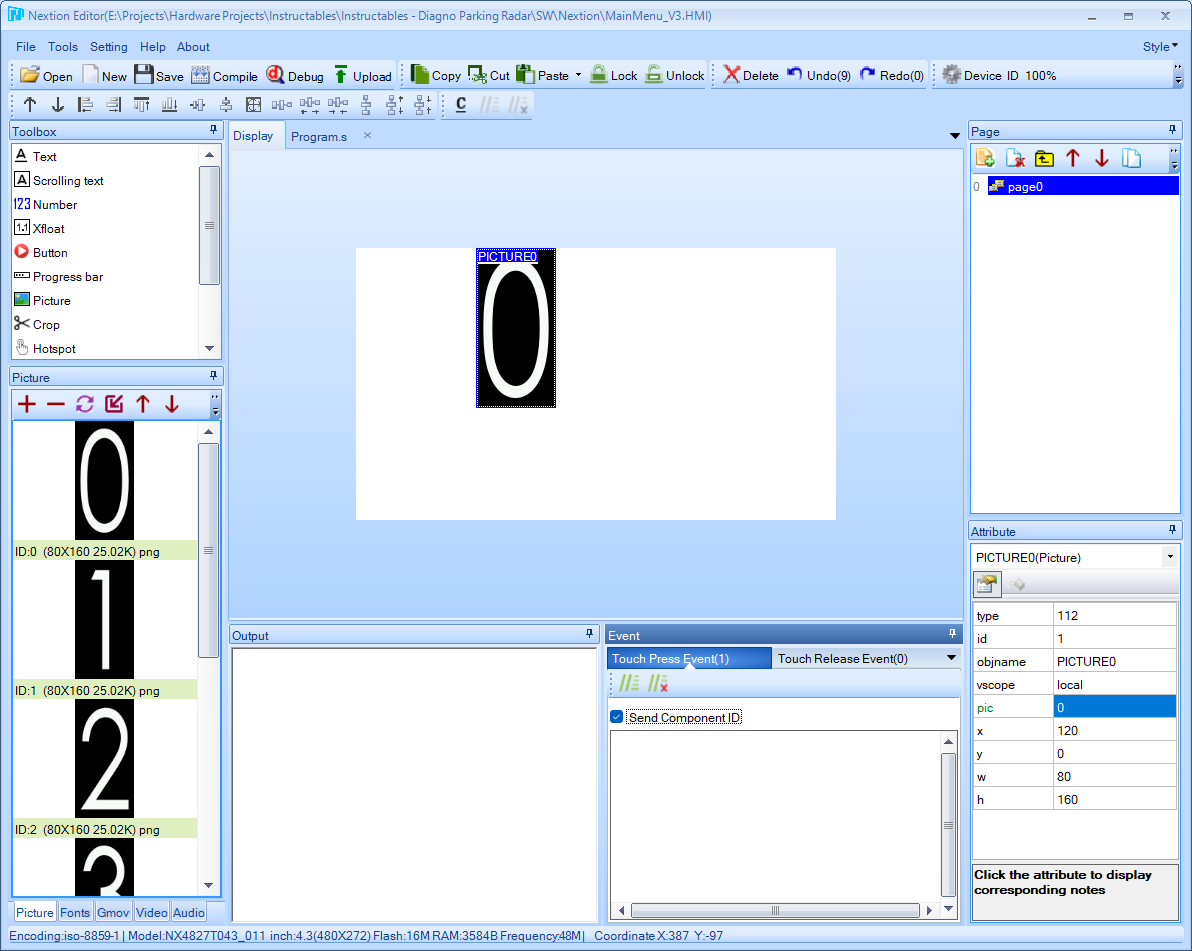The width and height of the screenshot is (1192, 951).
Task: Click the Compile toolbar button
Action: 224,75
